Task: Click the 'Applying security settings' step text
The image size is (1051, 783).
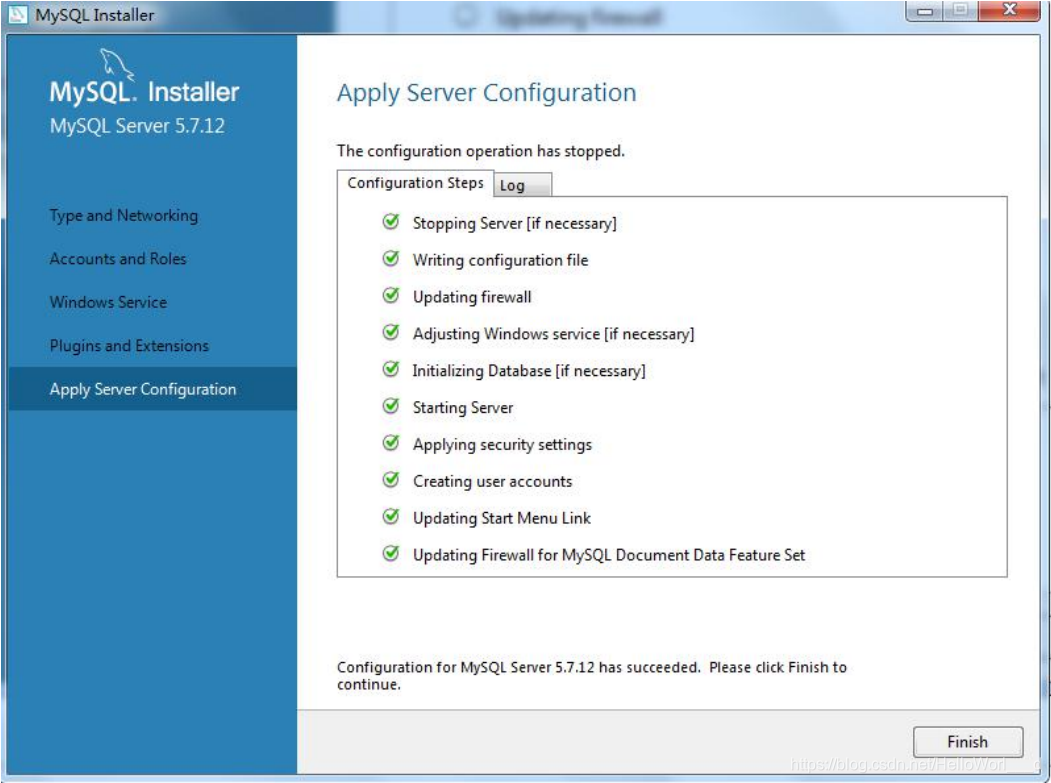Action: tap(502, 444)
